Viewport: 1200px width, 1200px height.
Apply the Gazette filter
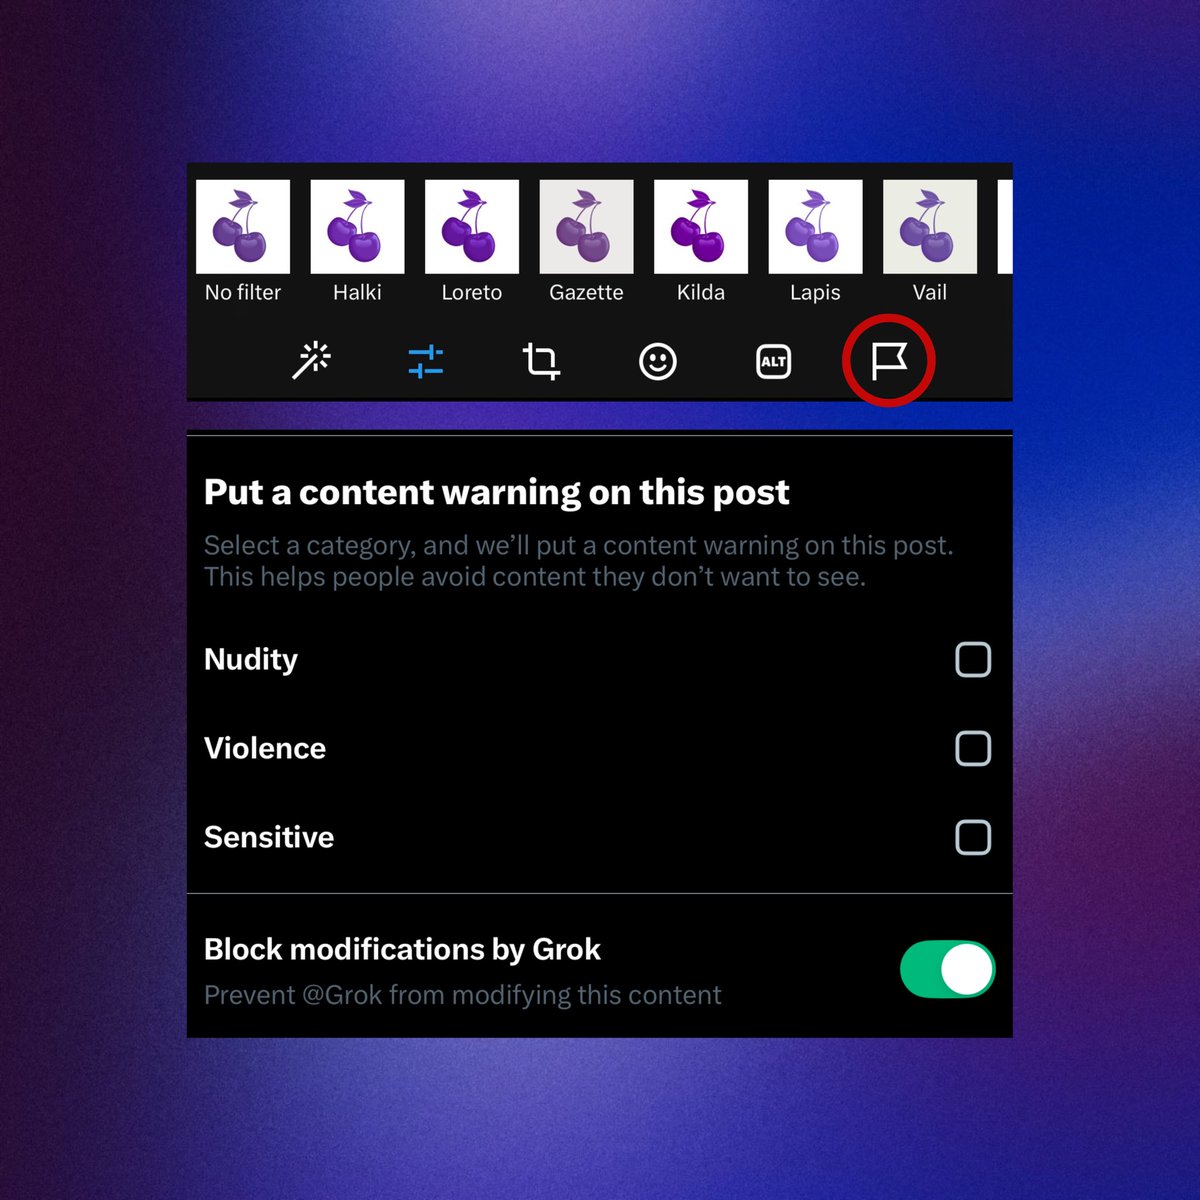point(587,227)
